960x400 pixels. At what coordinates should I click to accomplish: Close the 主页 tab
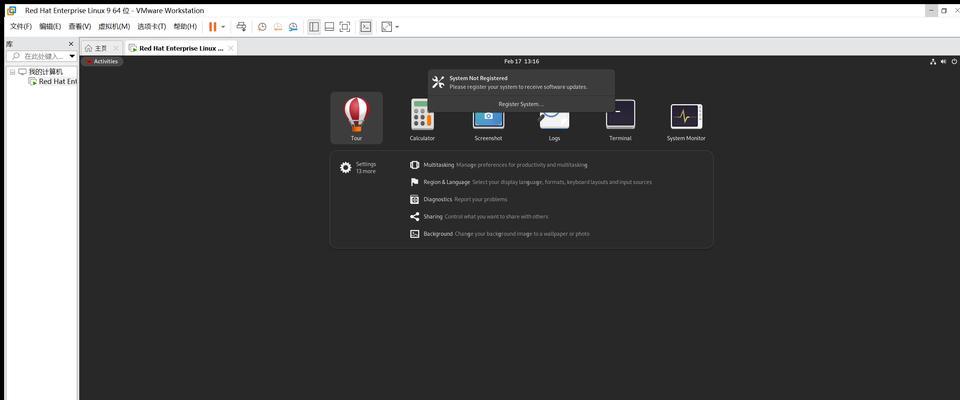[115, 48]
